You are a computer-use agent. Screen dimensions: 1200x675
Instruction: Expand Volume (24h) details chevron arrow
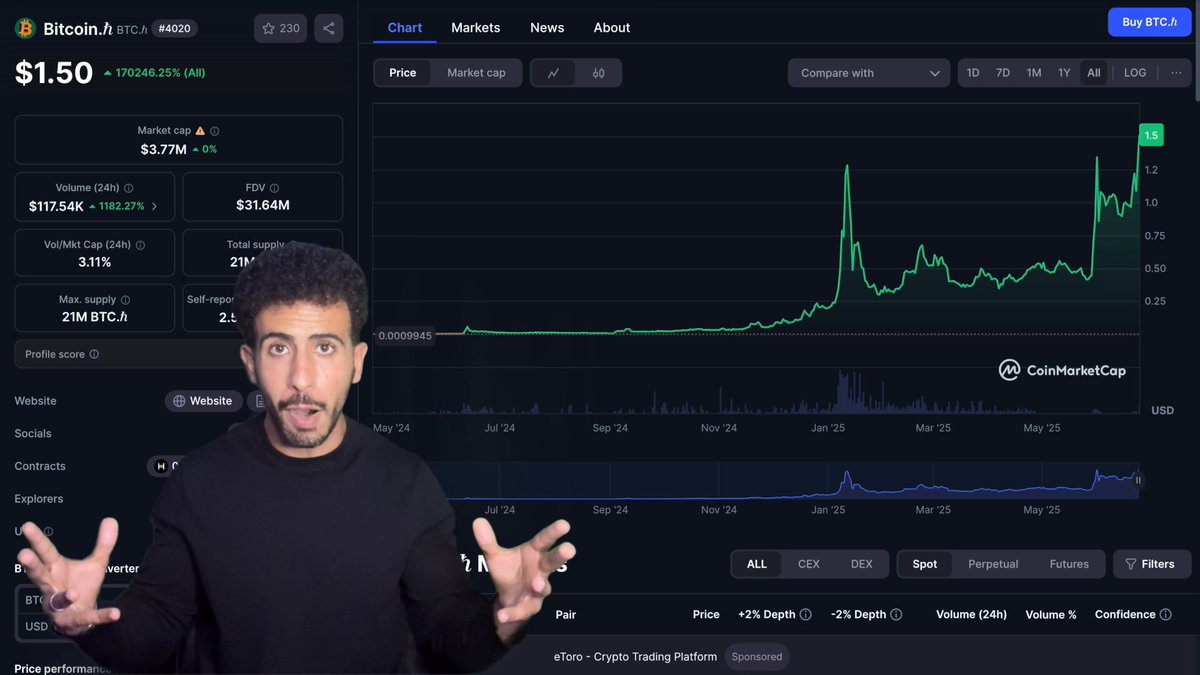coord(154,206)
